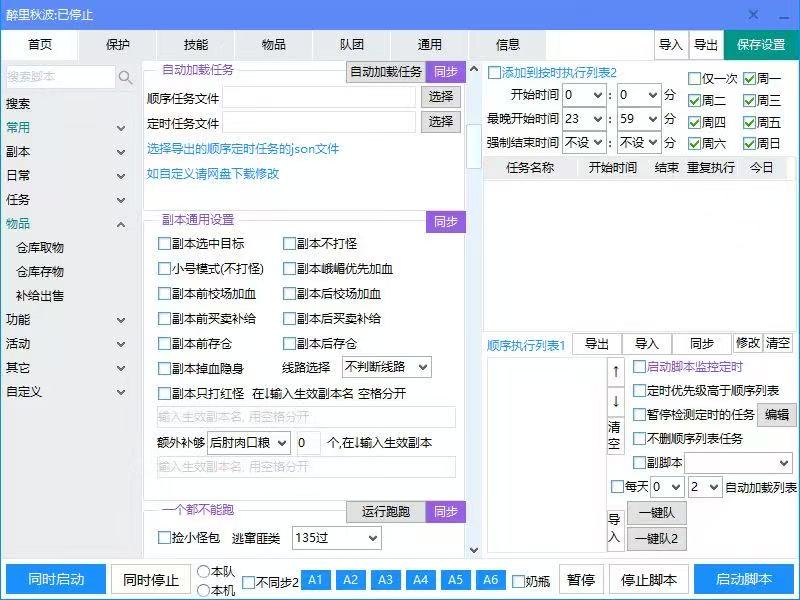Click the A4 window button
The height and width of the screenshot is (600, 800).
(420, 580)
